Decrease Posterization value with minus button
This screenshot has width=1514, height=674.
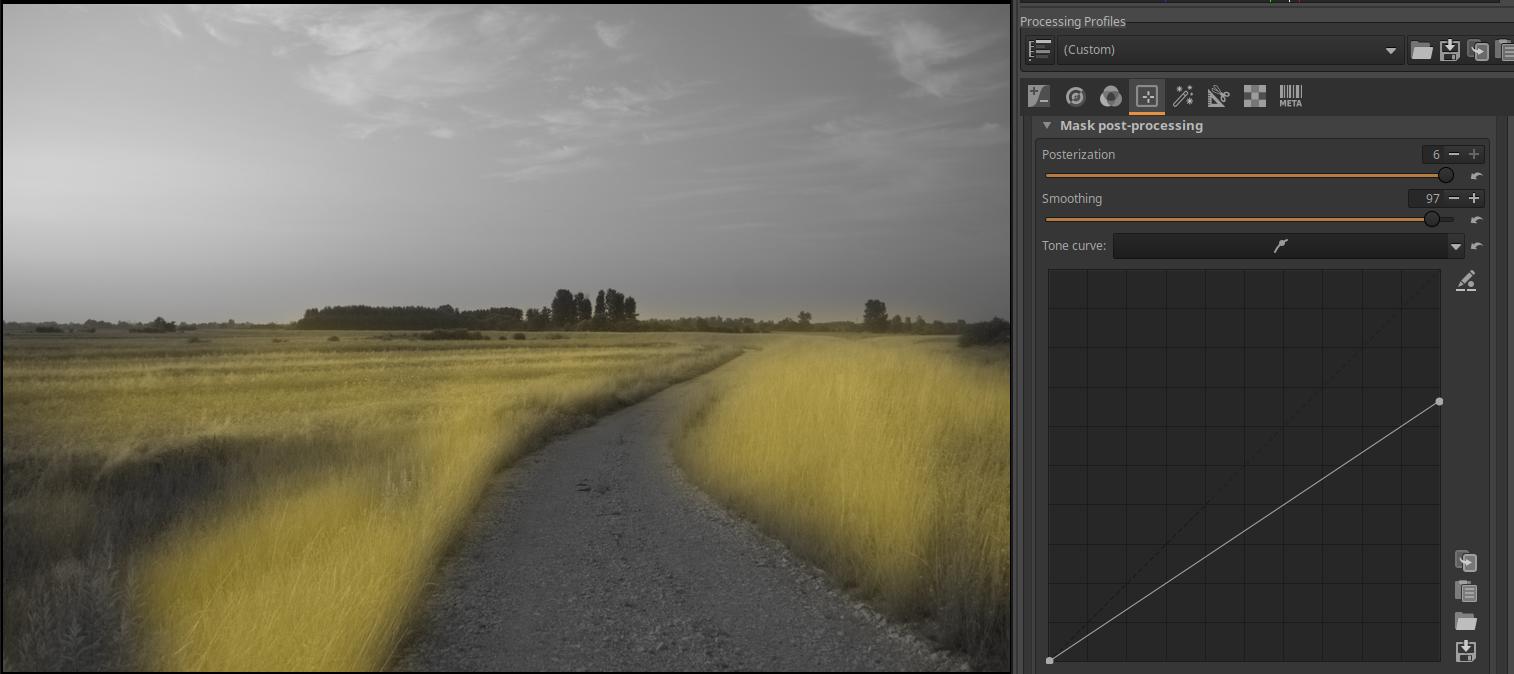(x=1454, y=155)
